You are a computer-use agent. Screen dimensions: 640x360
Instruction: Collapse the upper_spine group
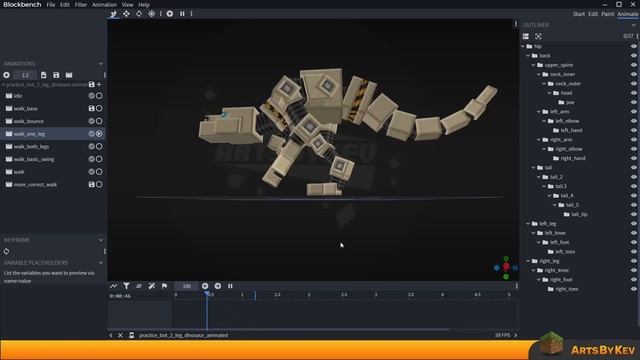tap(533, 65)
